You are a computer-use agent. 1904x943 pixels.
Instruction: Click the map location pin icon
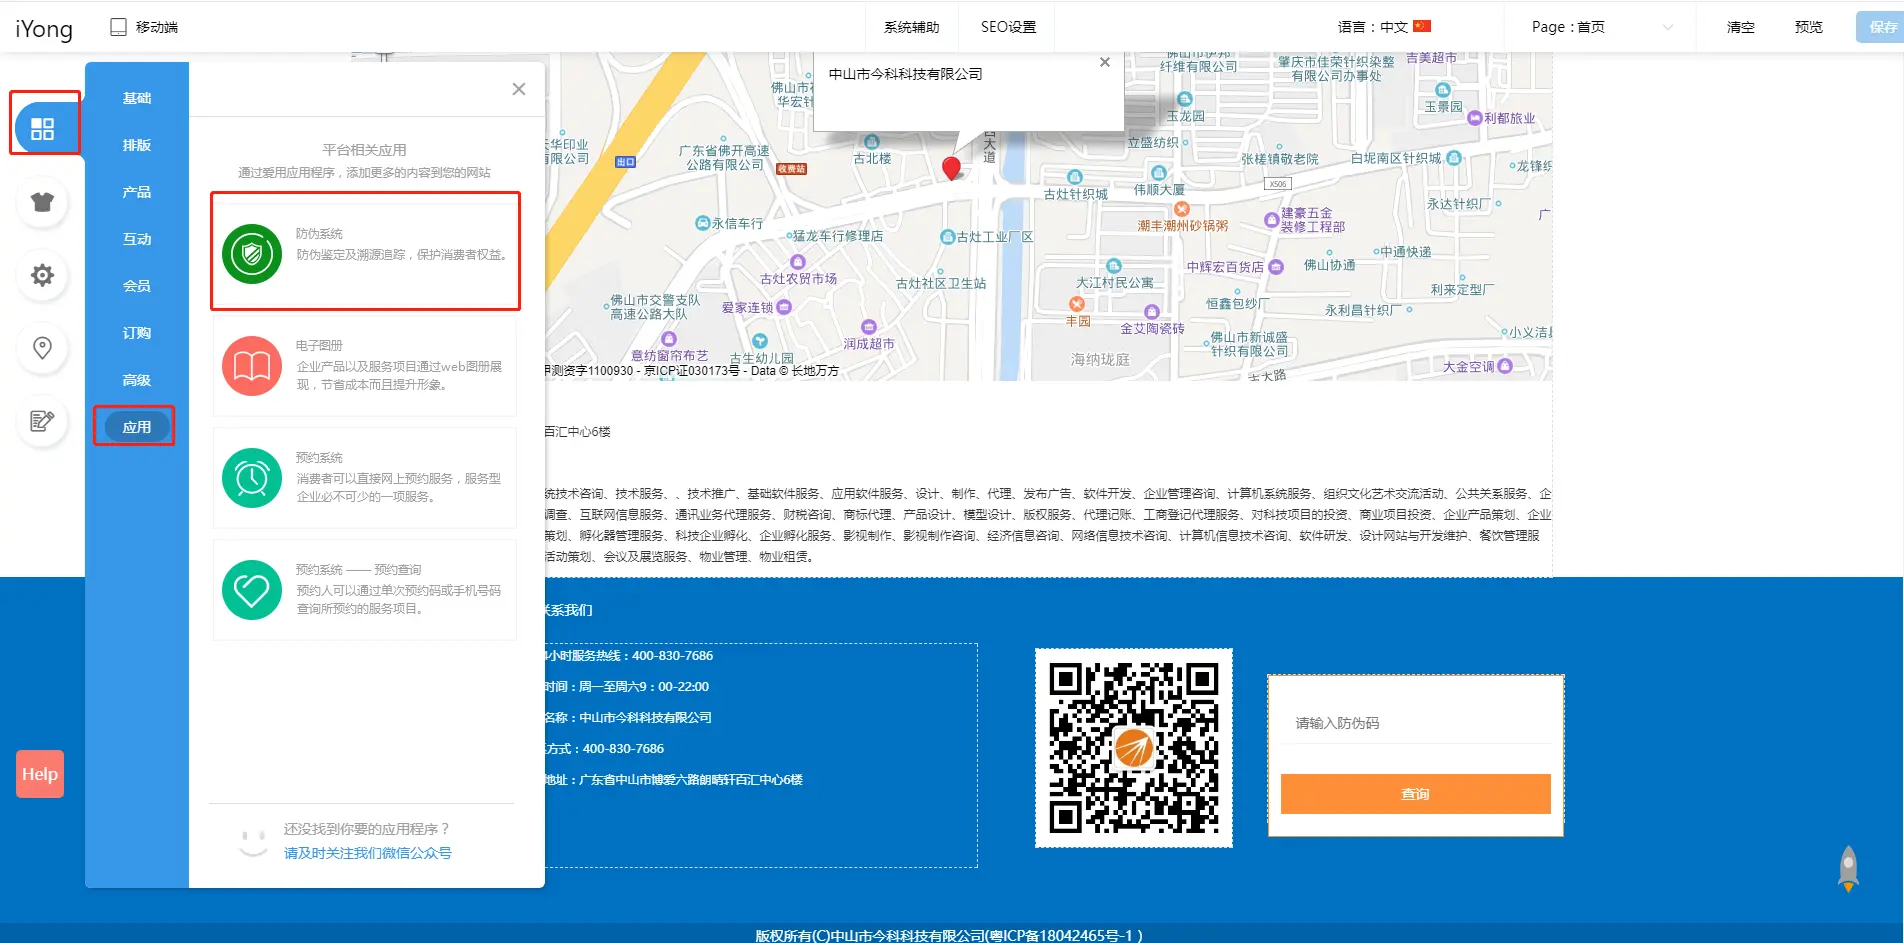coord(42,348)
